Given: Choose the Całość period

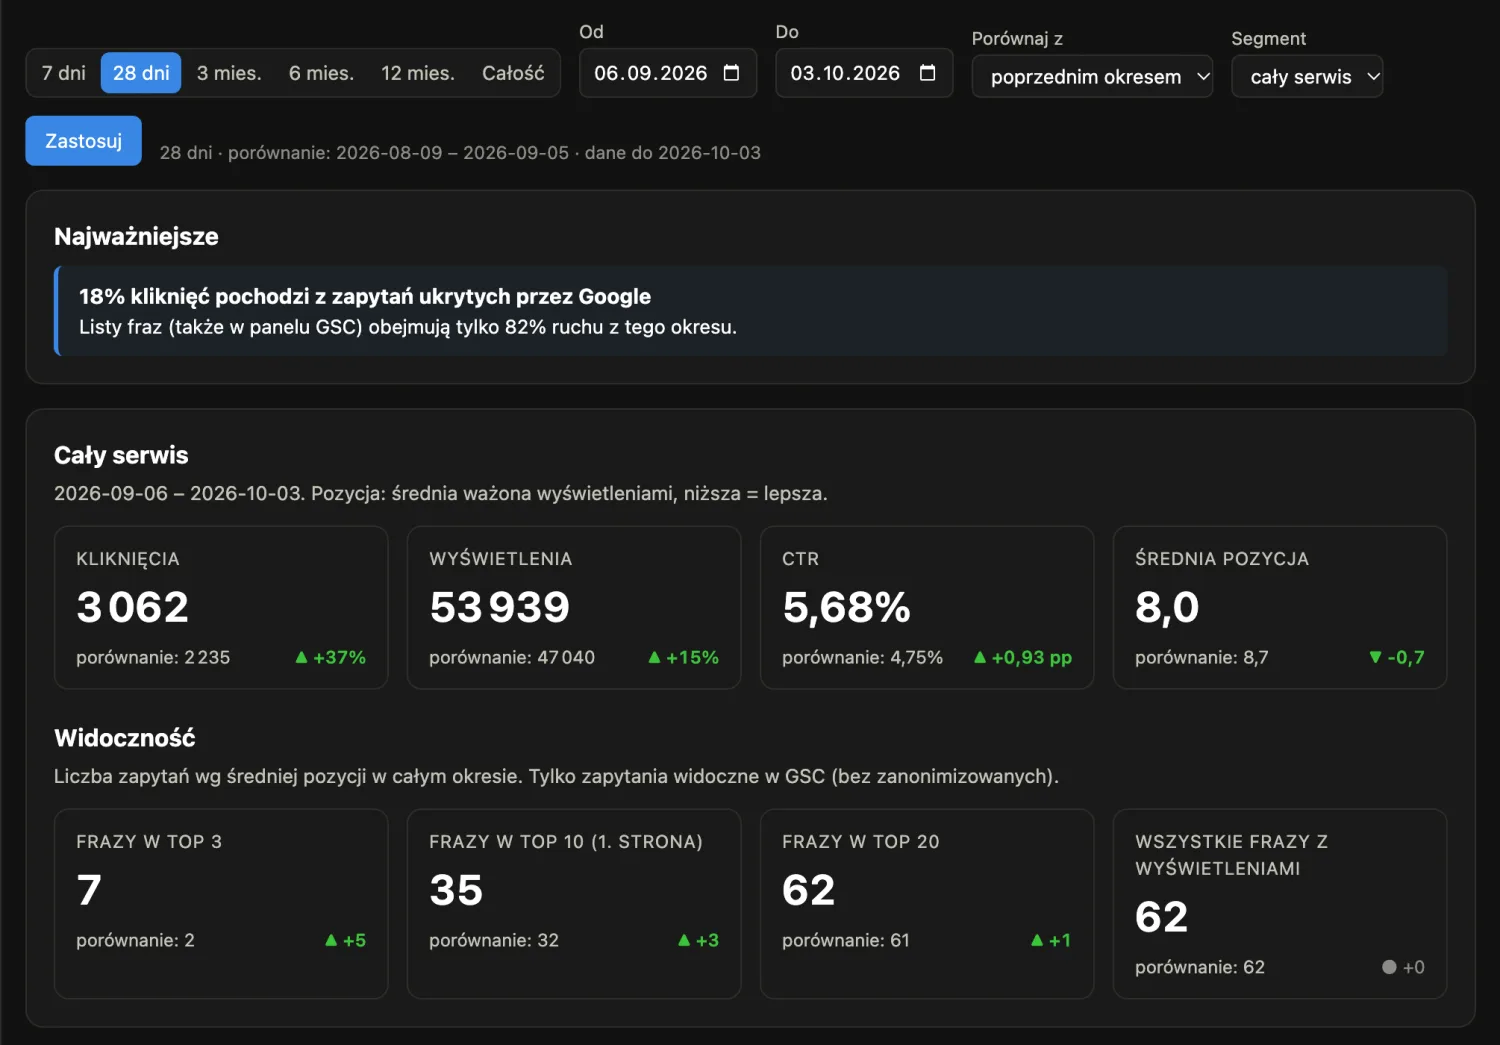Looking at the screenshot, I should coord(513,73).
